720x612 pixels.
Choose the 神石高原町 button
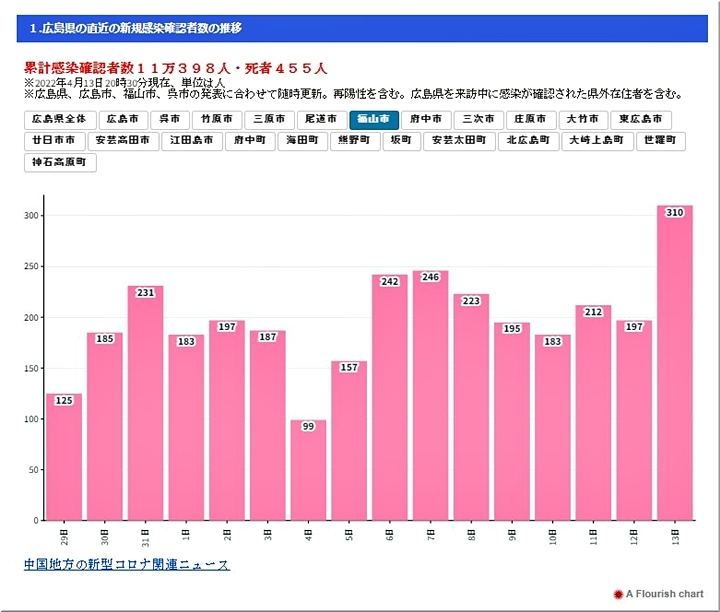pos(60,162)
